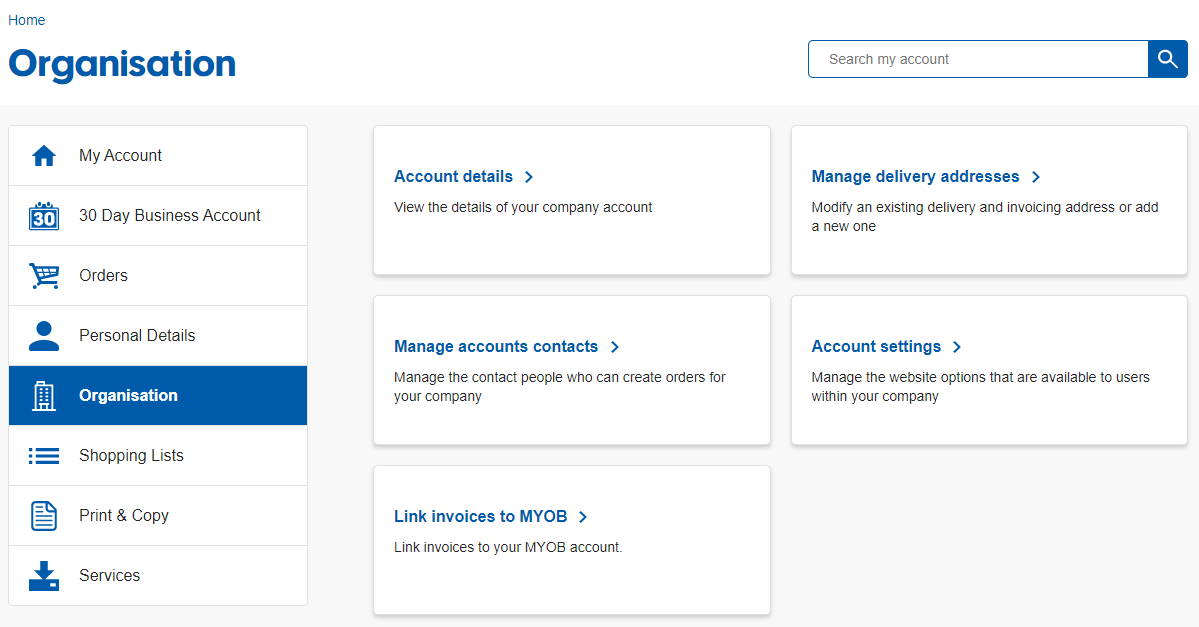
Task: Click the Manage delivery addresses chevron
Action: [x=1036, y=176]
